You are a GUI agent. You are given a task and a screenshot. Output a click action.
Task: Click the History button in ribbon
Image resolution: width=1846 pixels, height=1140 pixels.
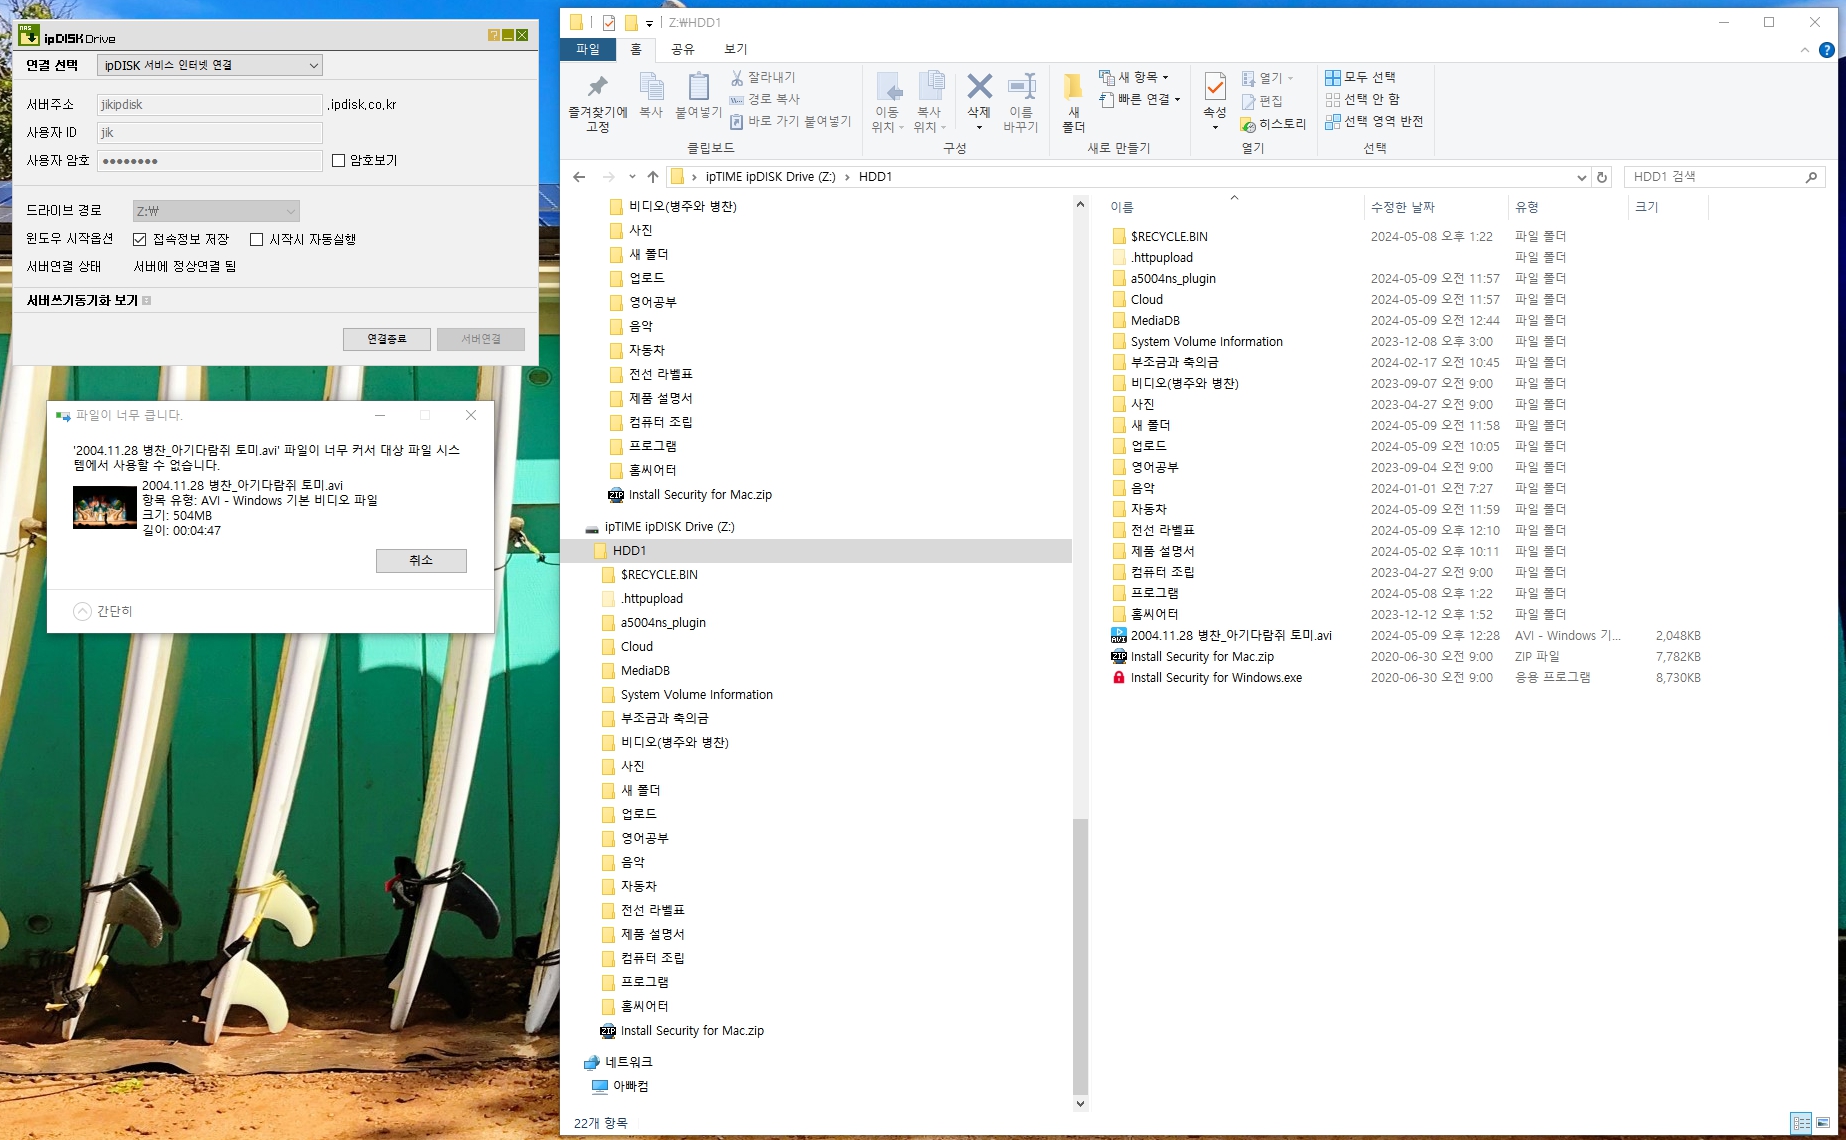1273,124
